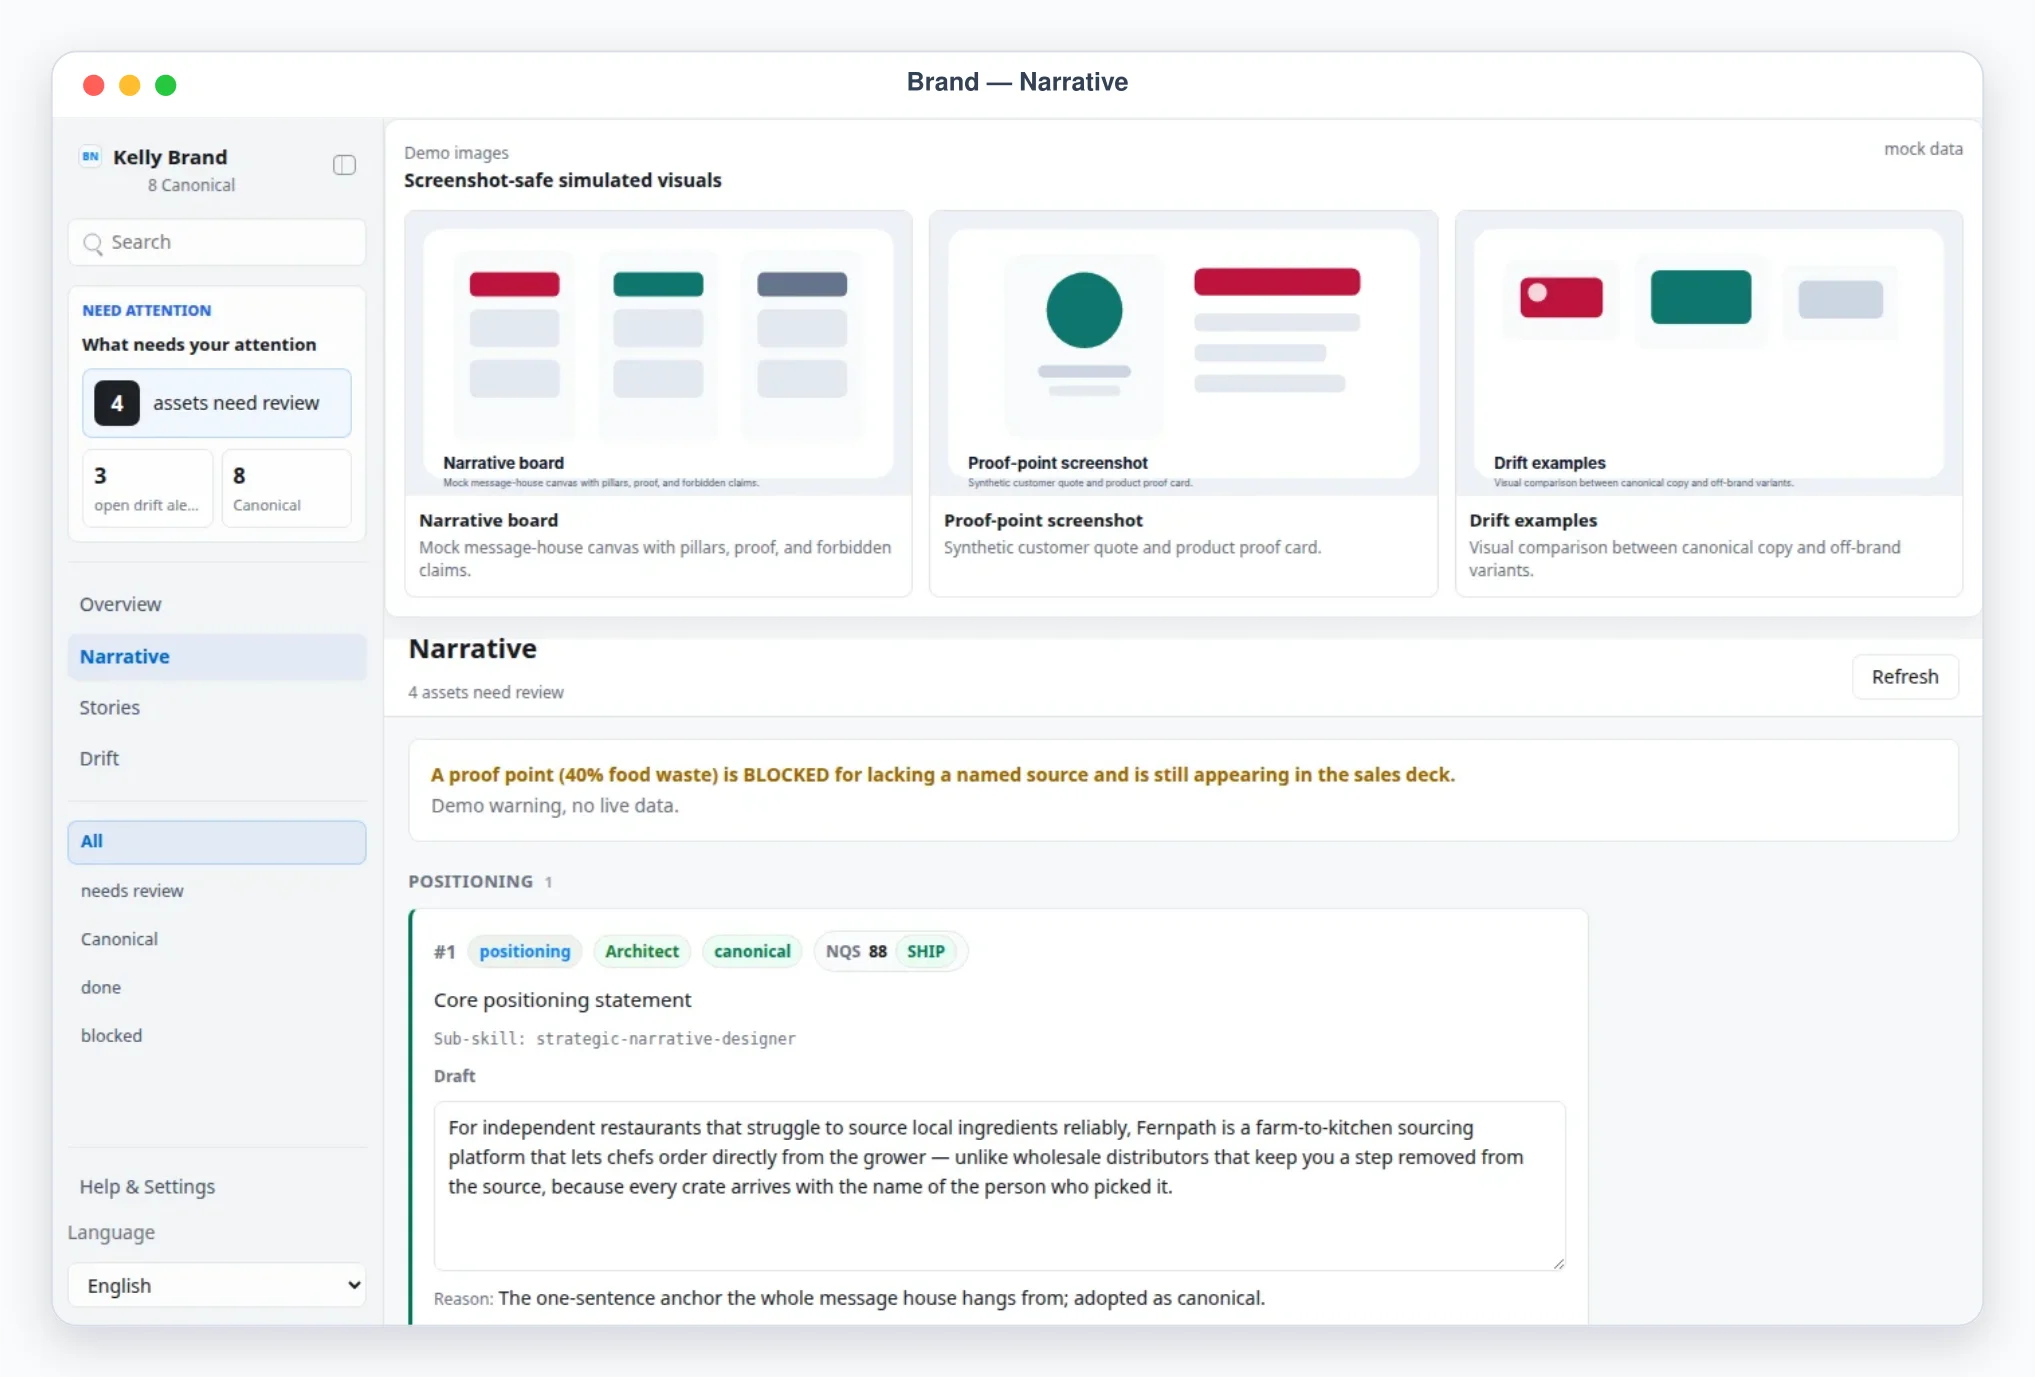Open the Drift nav item
Viewport: 2035px width, 1377px height.
(x=99, y=759)
